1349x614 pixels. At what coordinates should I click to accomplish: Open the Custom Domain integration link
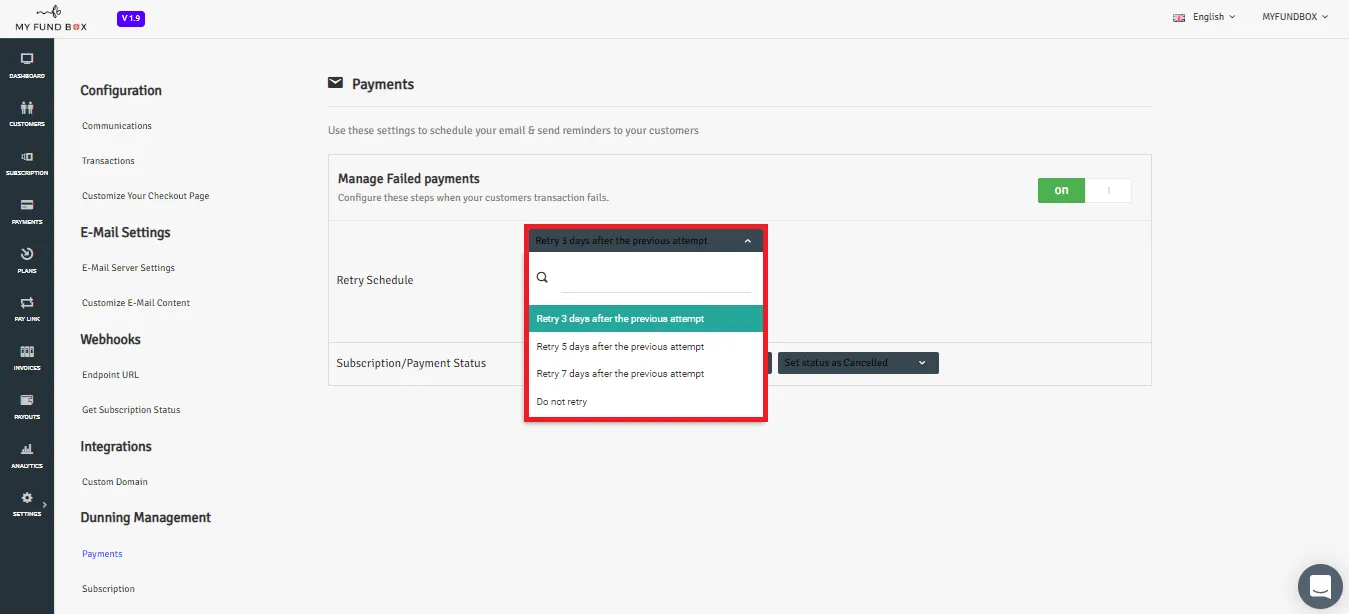tap(115, 482)
